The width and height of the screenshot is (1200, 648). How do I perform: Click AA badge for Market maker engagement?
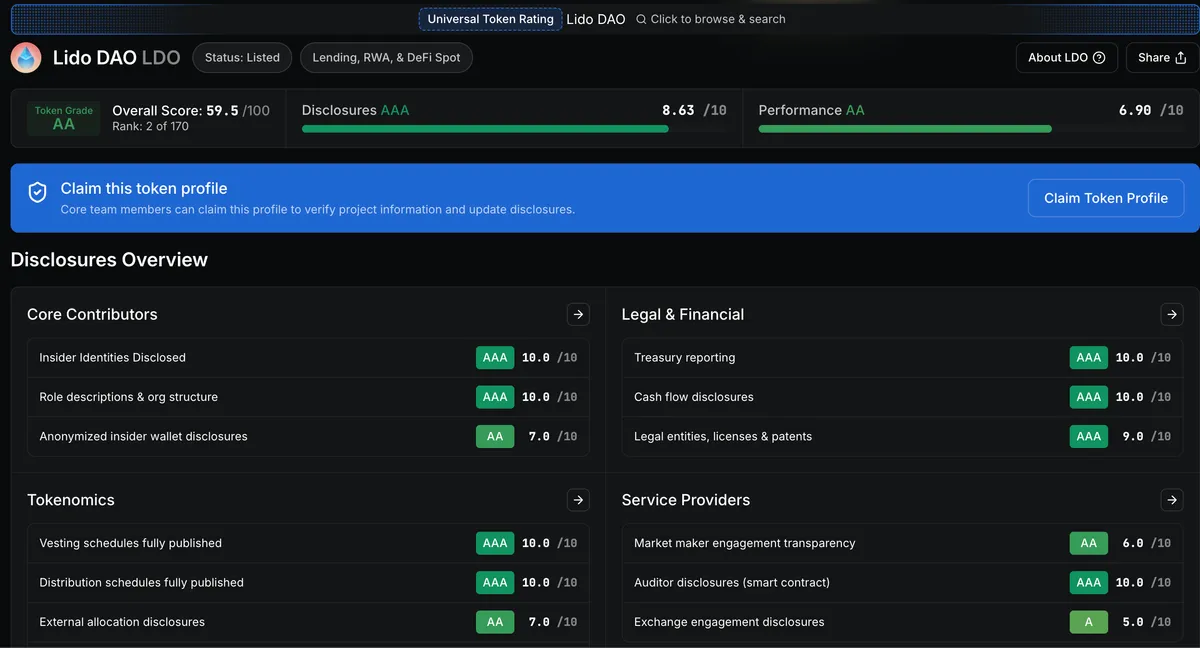pyautogui.click(x=1089, y=543)
